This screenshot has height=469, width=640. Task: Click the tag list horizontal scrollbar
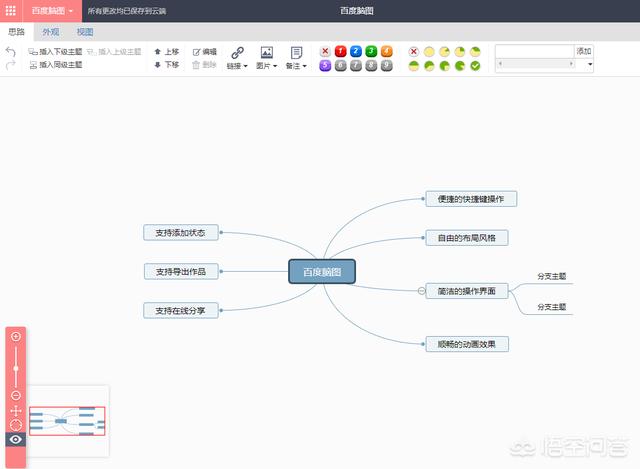536,64
